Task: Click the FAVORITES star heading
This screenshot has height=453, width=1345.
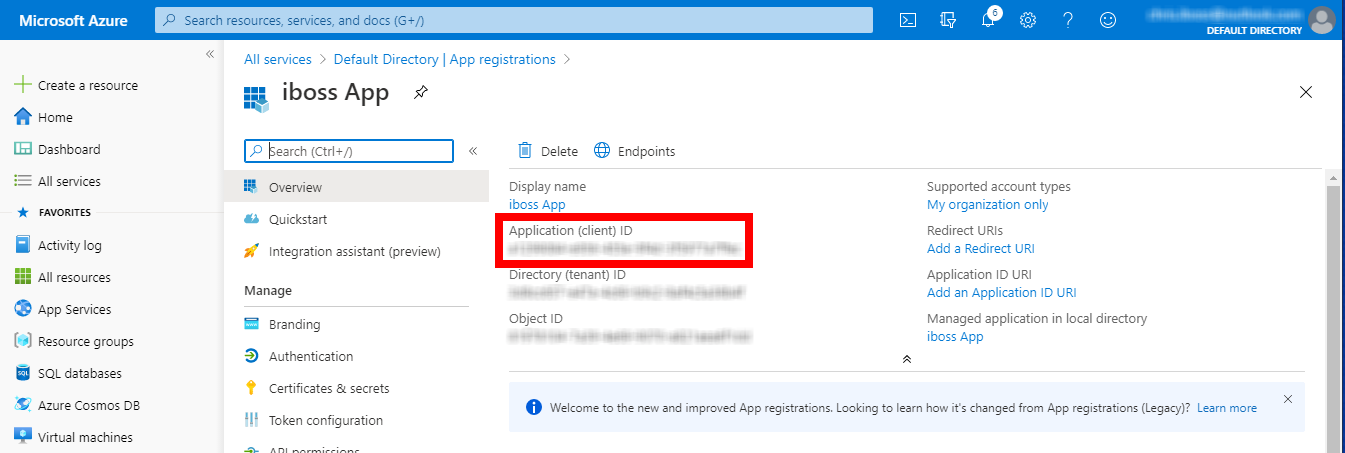Action: (x=54, y=213)
